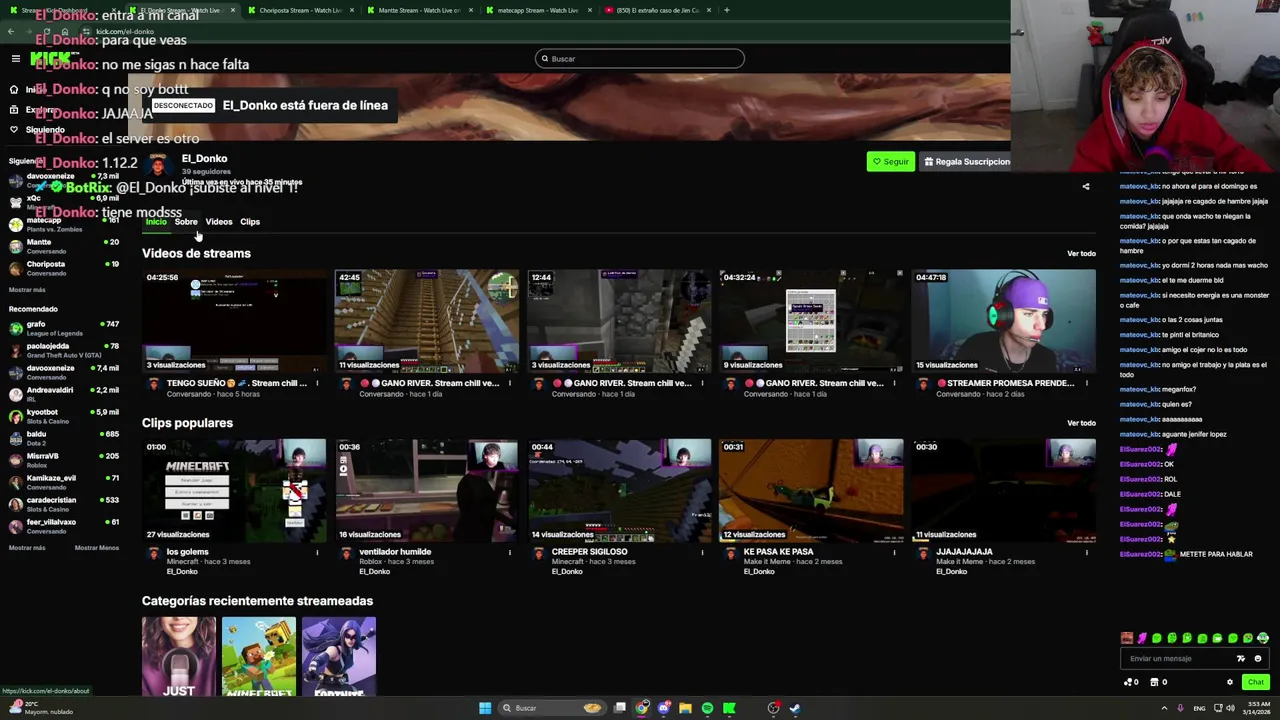Viewport: 1280px width, 720px height.
Task: Open grafo channel in Recomendado list
Action: pyautogui.click(x=64, y=328)
